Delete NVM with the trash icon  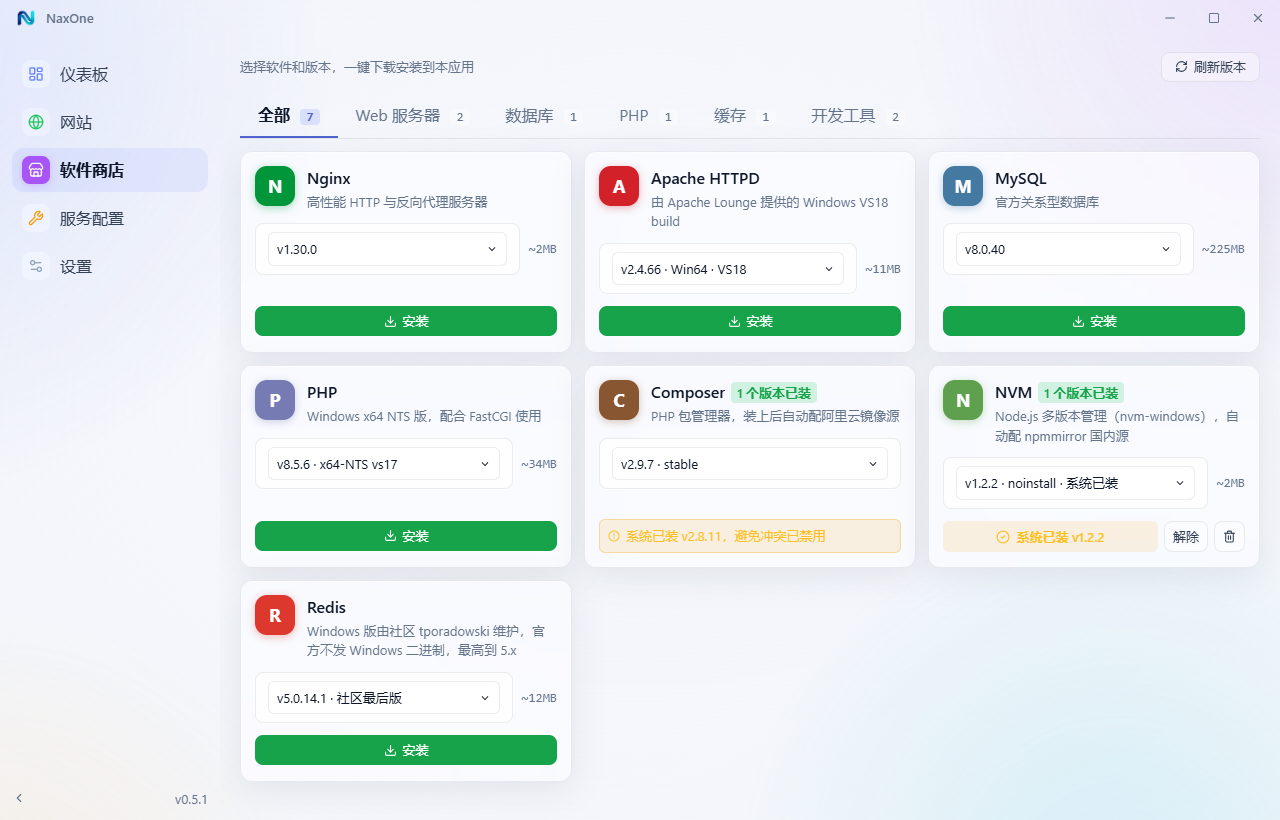[1229, 537]
